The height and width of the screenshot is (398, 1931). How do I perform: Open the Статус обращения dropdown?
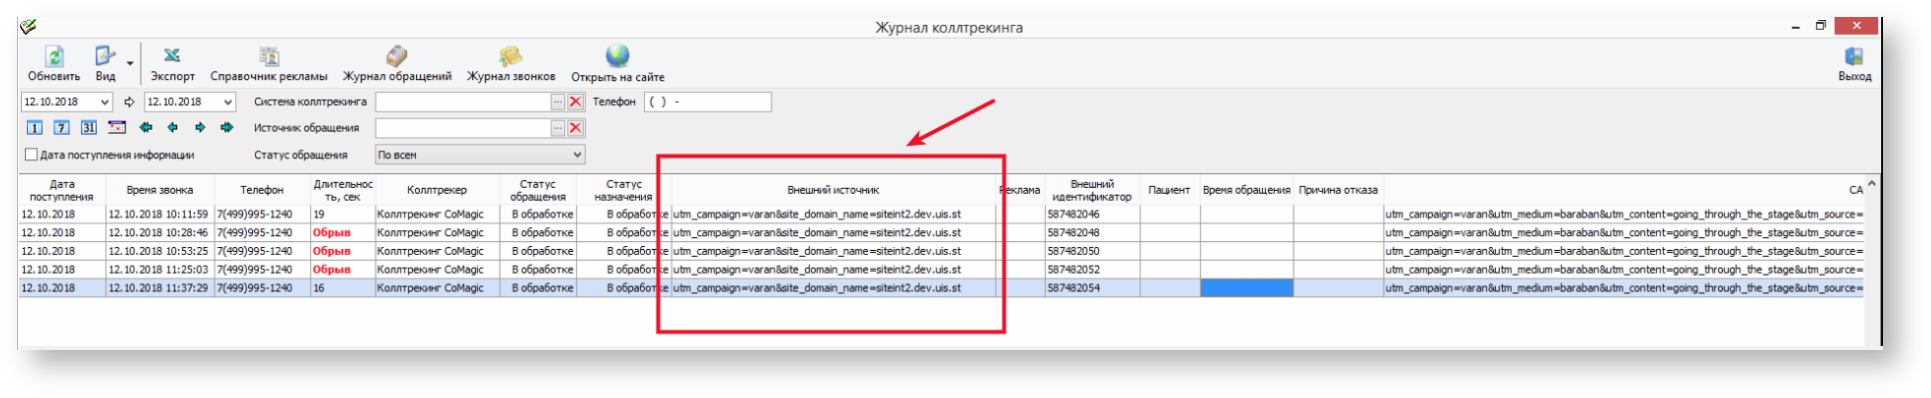[577, 155]
